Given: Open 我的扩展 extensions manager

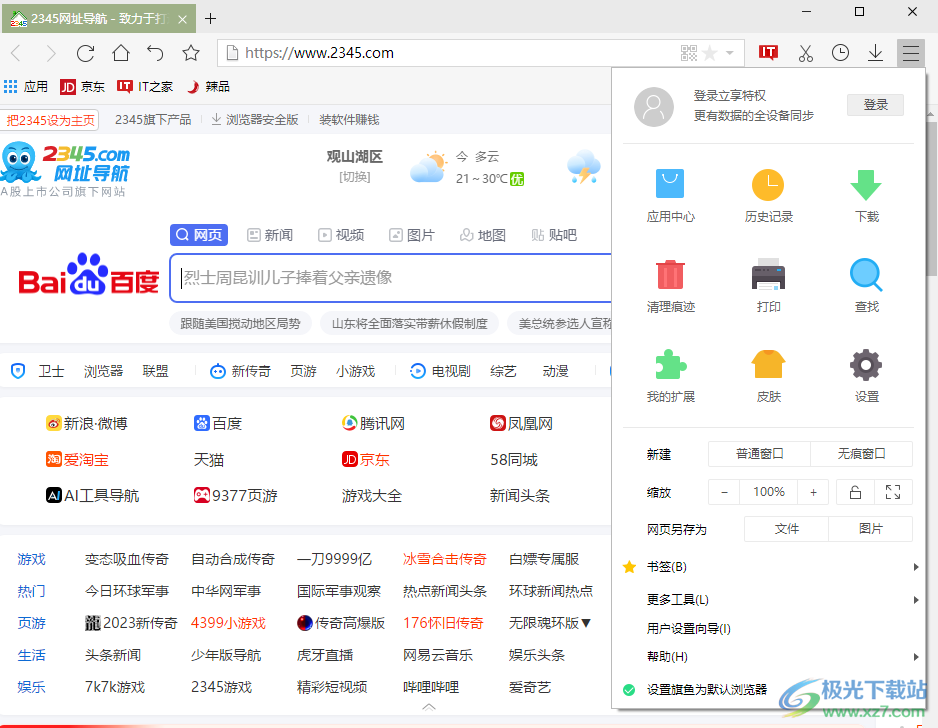Looking at the screenshot, I should (x=670, y=375).
